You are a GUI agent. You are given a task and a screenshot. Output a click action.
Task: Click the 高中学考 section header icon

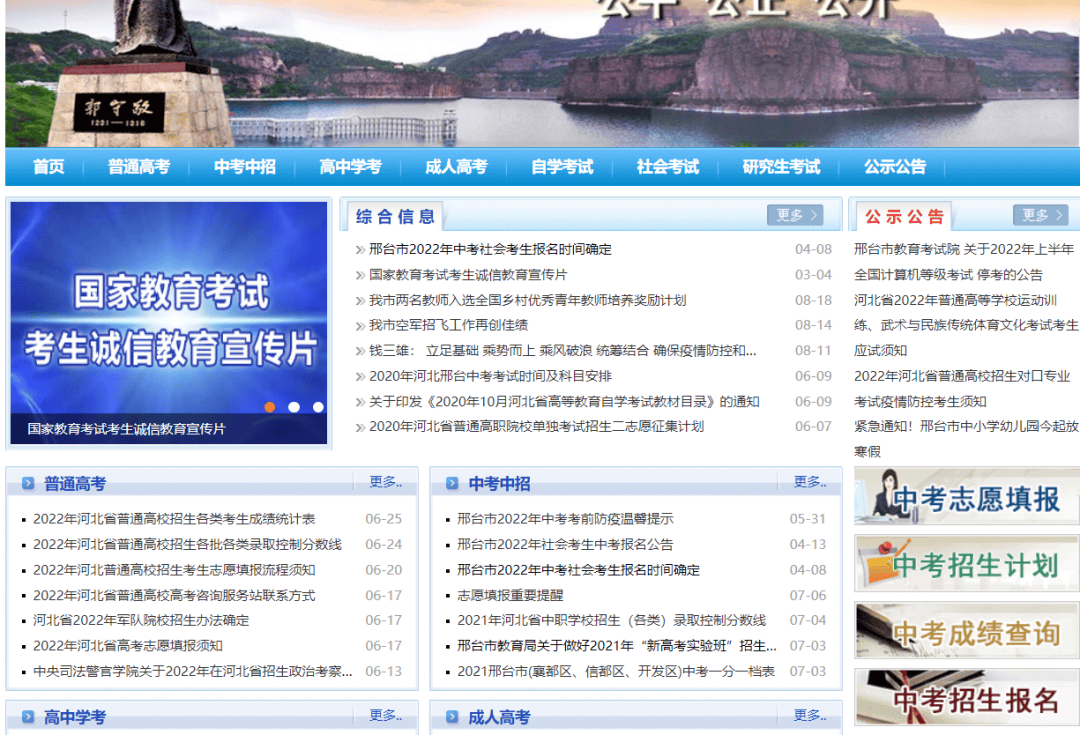pos(28,718)
